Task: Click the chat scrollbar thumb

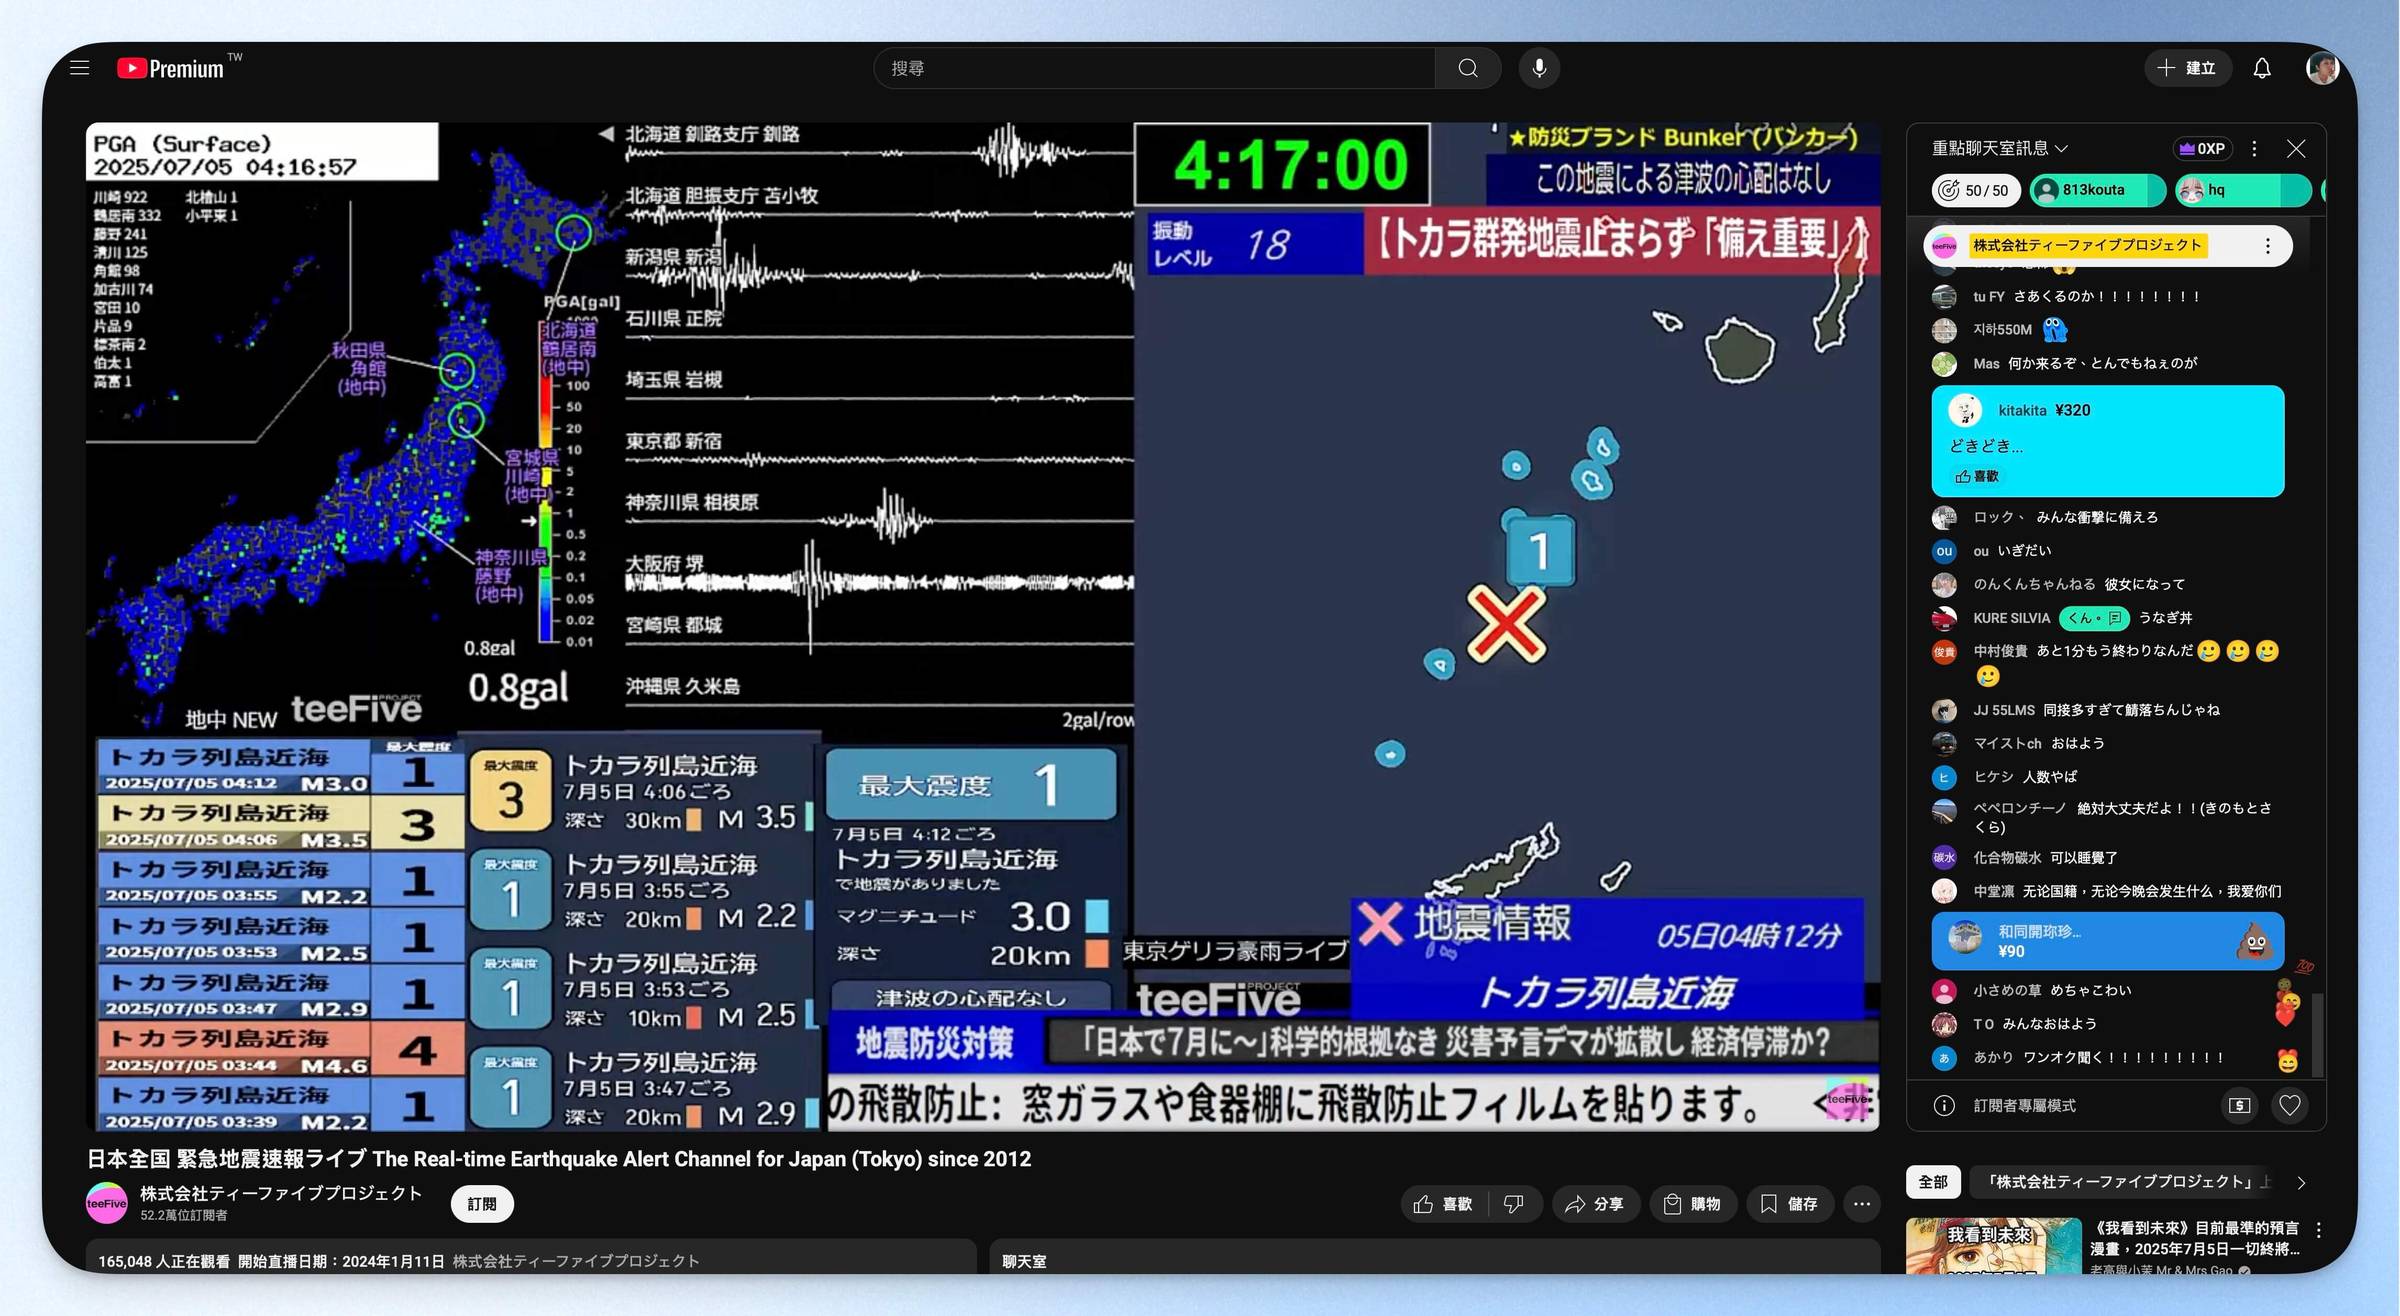Action: pyautogui.click(x=2316, y=1033)
